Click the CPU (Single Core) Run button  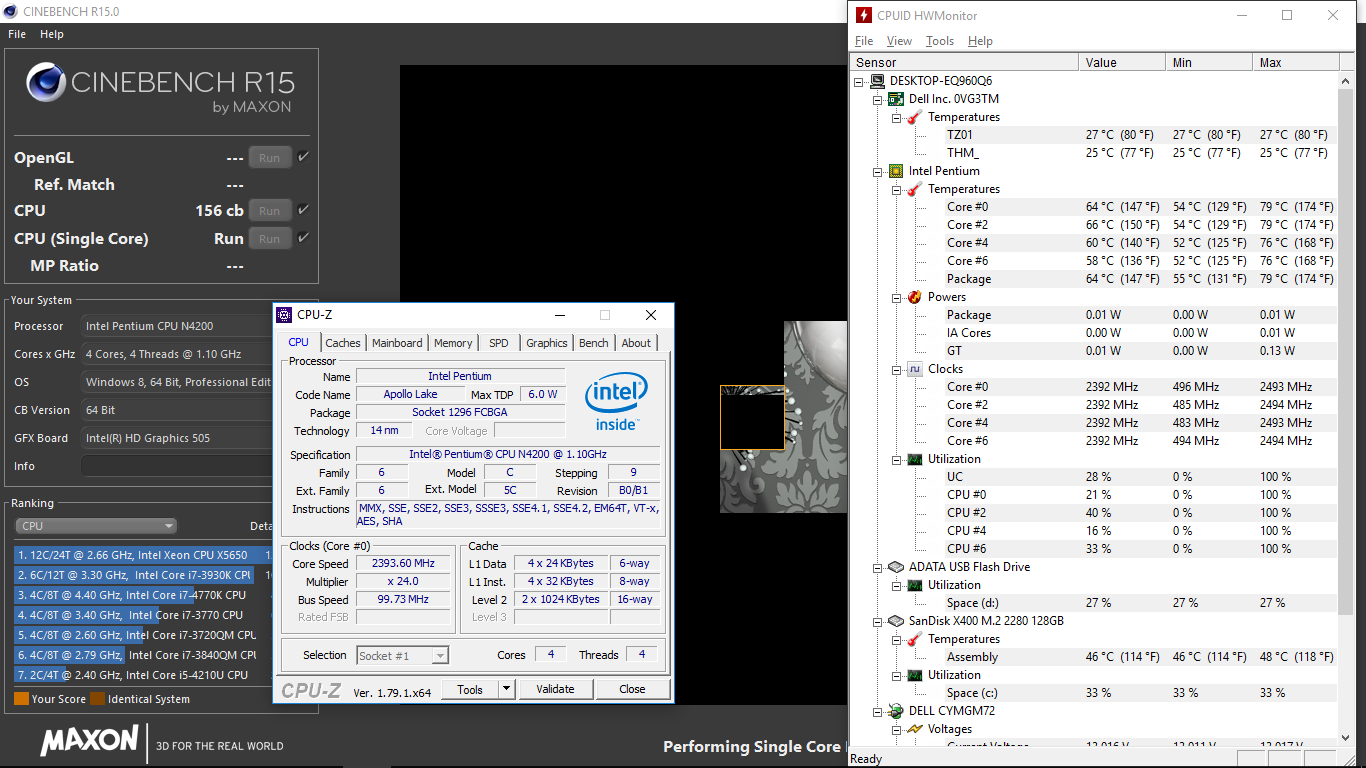[x=270, y=238]
